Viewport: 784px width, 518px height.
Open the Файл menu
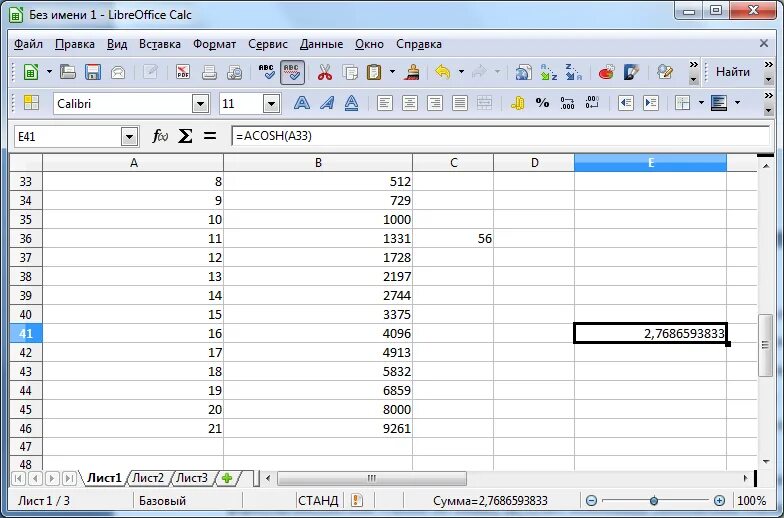(28, 44)
